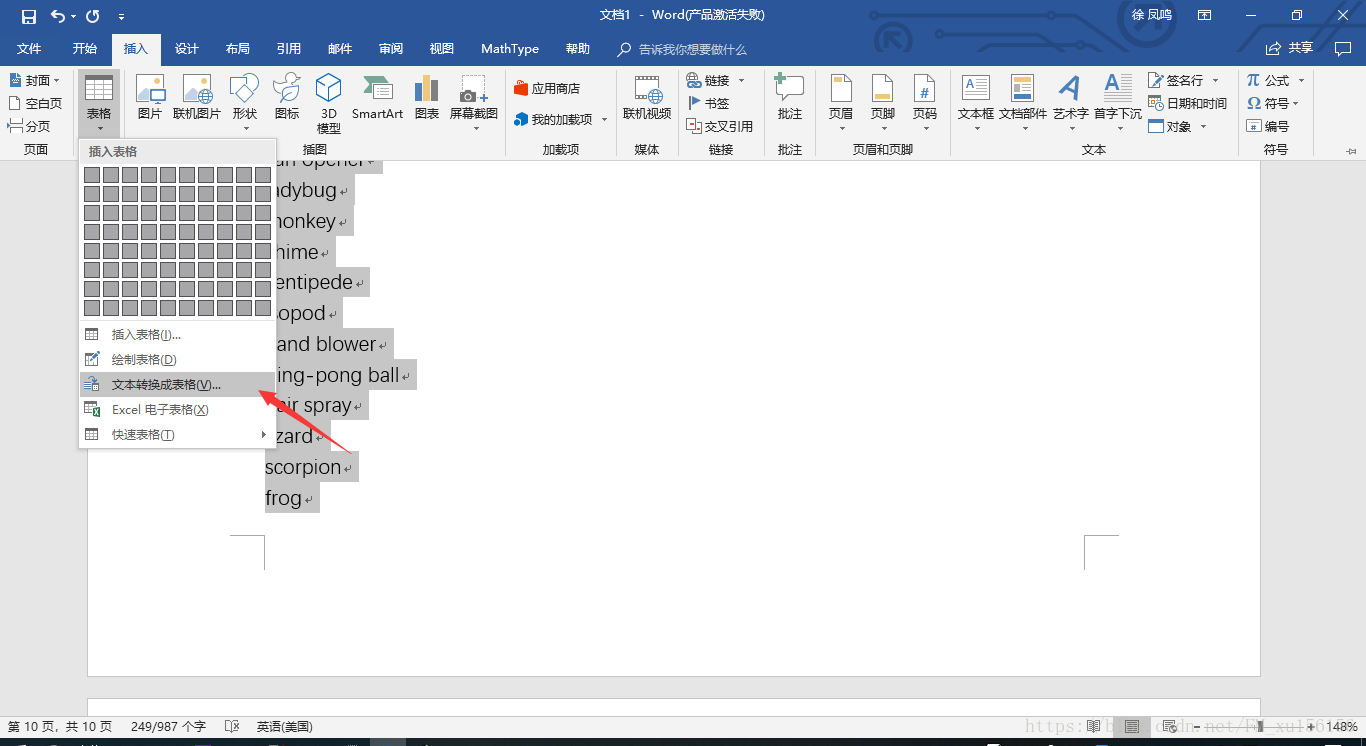
Task: Select the print layout view icon
Action: coord(1131,727)
